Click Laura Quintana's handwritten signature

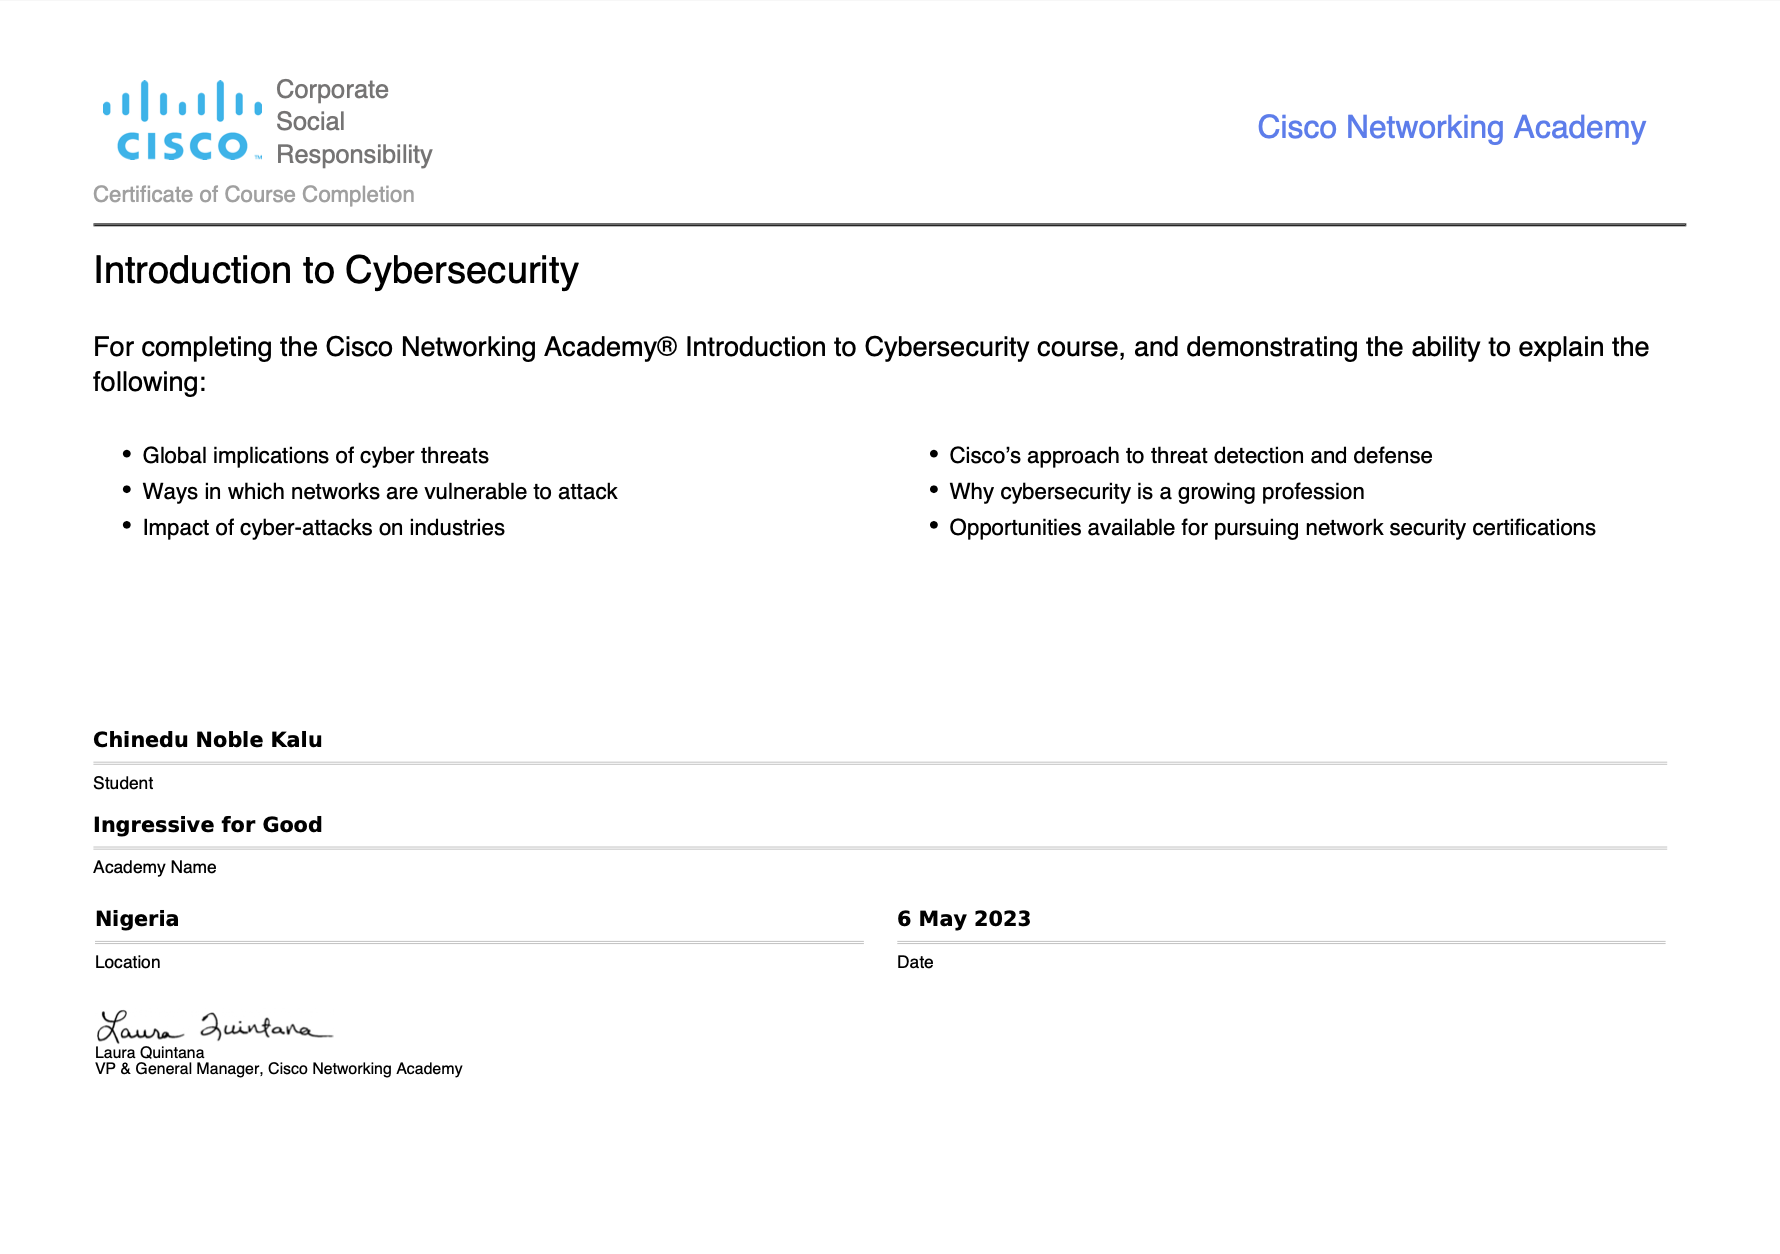pyautogui.click(x=213, y=1027)
